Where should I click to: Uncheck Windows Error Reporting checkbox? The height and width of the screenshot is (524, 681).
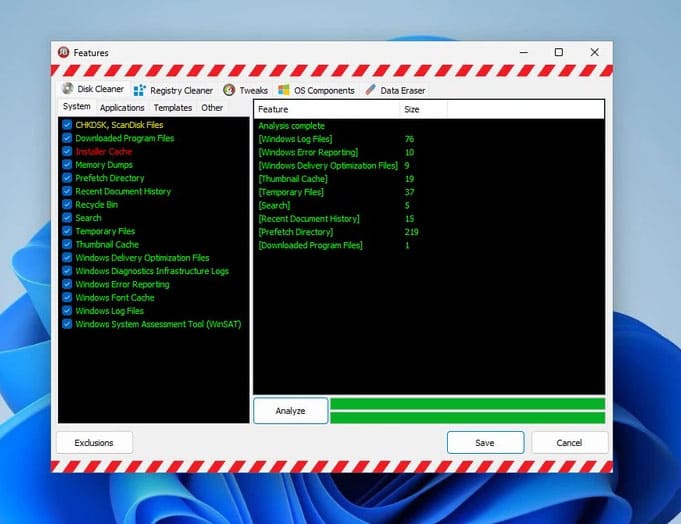[x=67, y=284]
